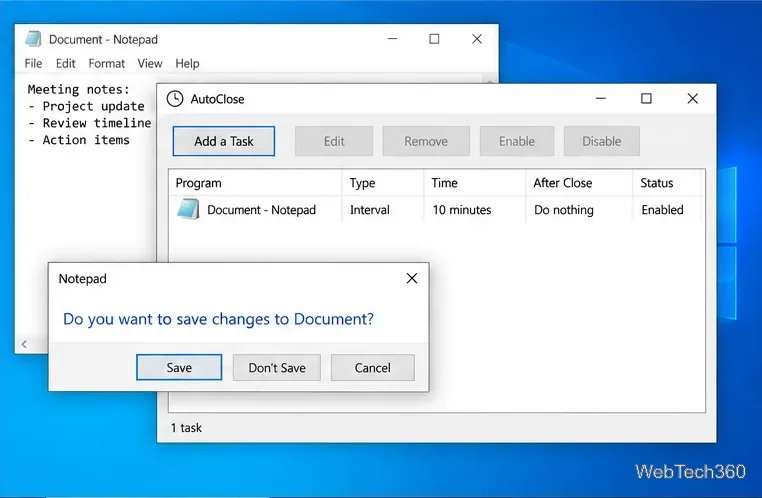Maximize the AutoClose window
Viewport: 762px width, 498px height.
(646, 99)
